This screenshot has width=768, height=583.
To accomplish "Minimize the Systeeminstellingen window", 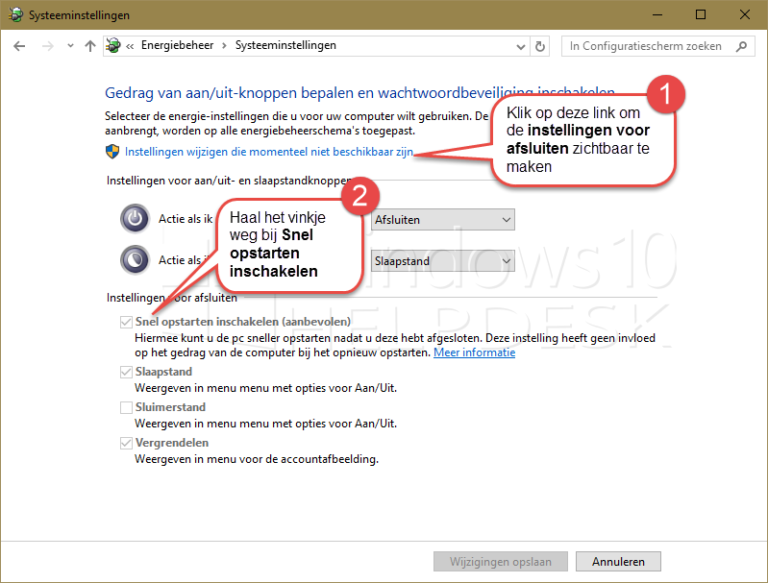I will [x=657, y=15].
